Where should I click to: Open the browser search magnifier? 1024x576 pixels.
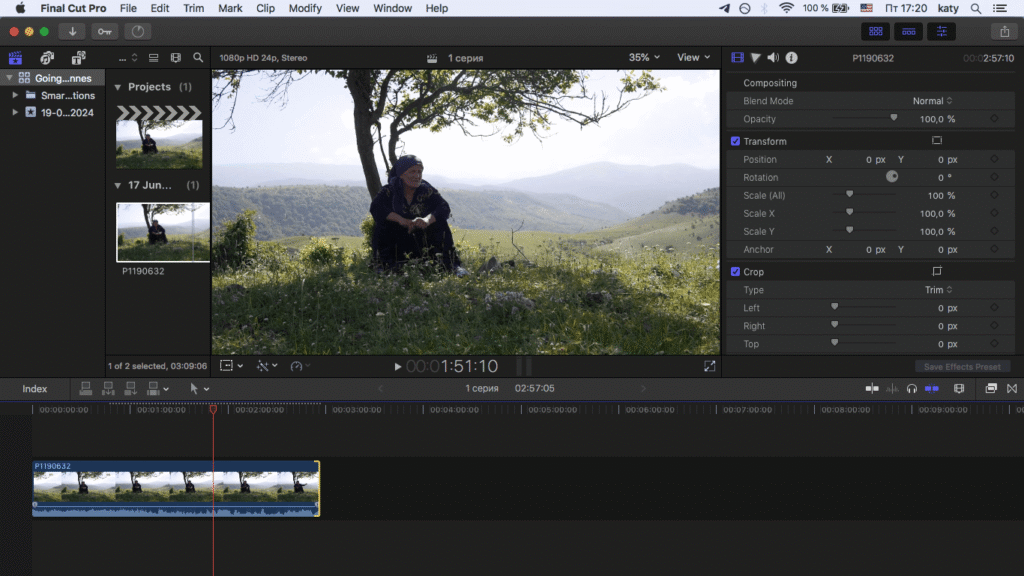point(198,58)
